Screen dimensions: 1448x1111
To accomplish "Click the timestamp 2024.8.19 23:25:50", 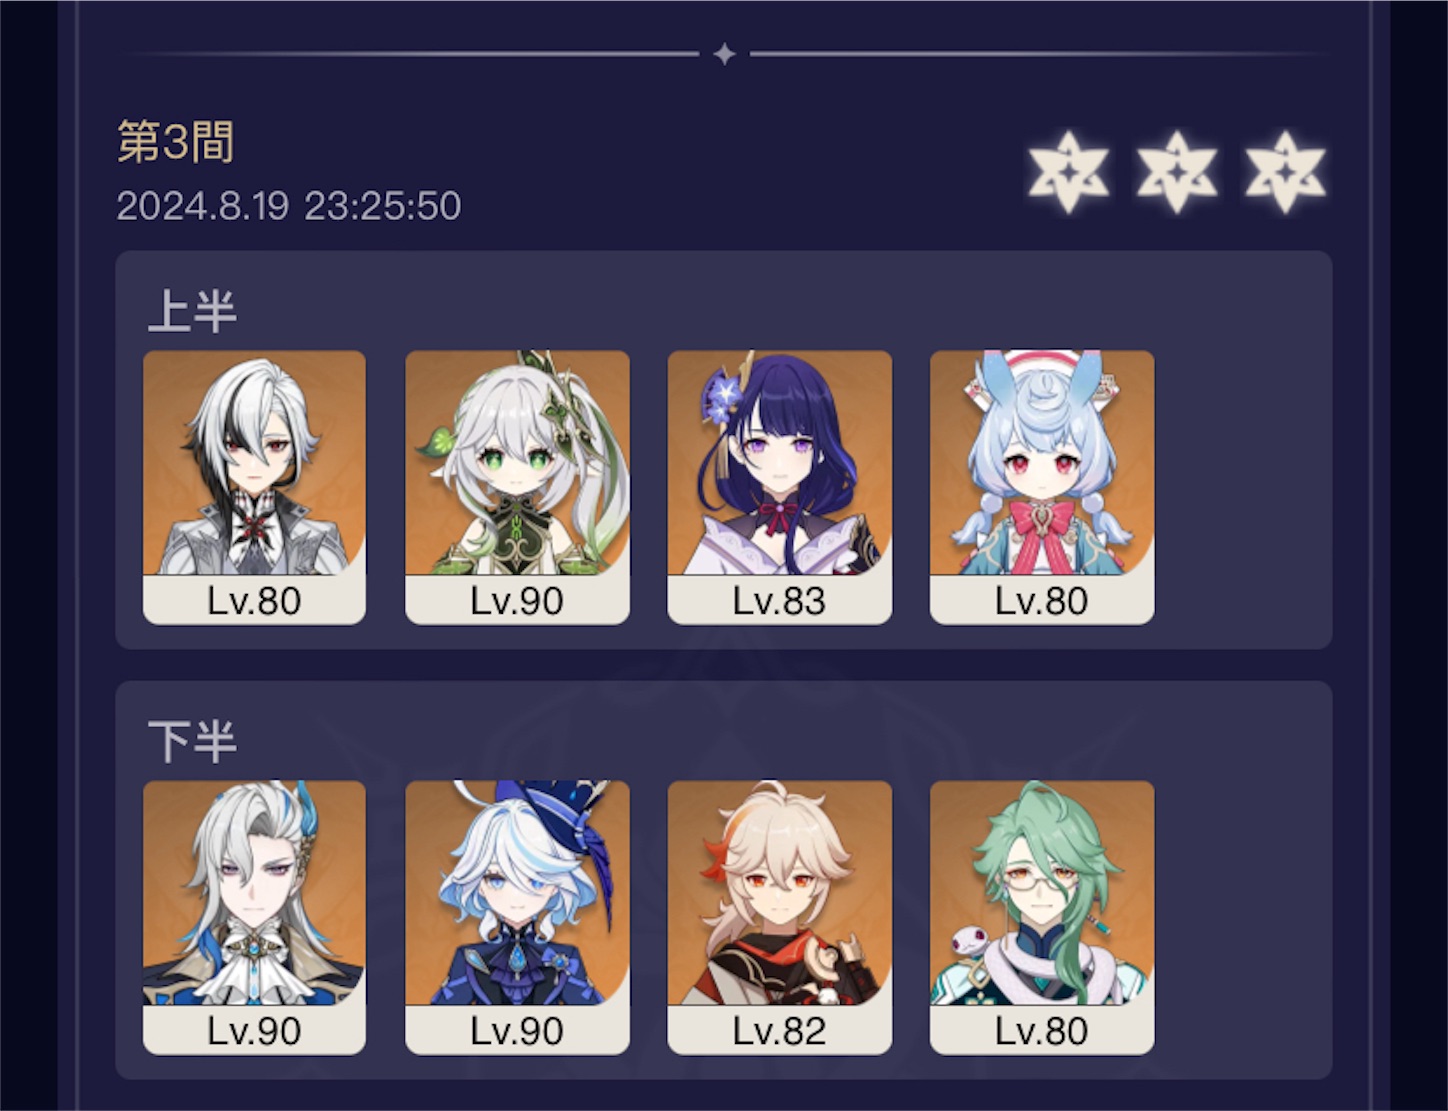I will [289, 206].
